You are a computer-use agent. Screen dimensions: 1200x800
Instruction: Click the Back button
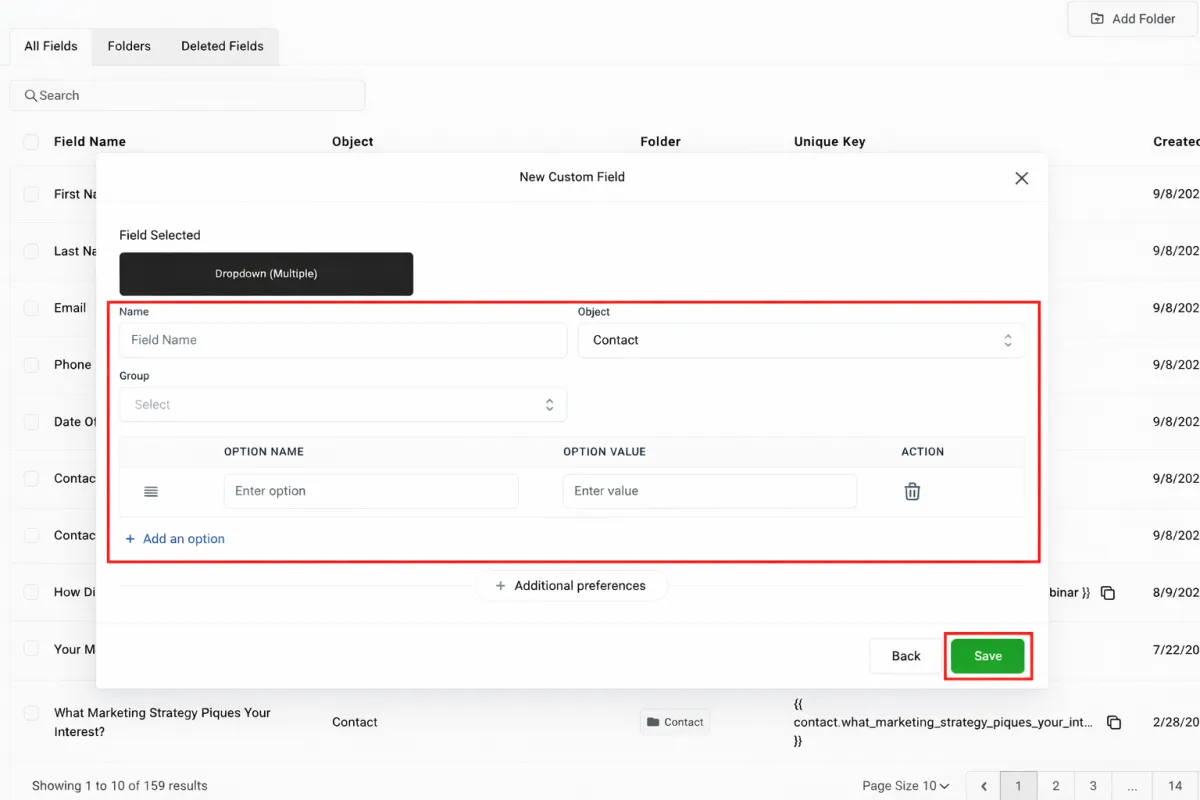click(x=906, y=656)
